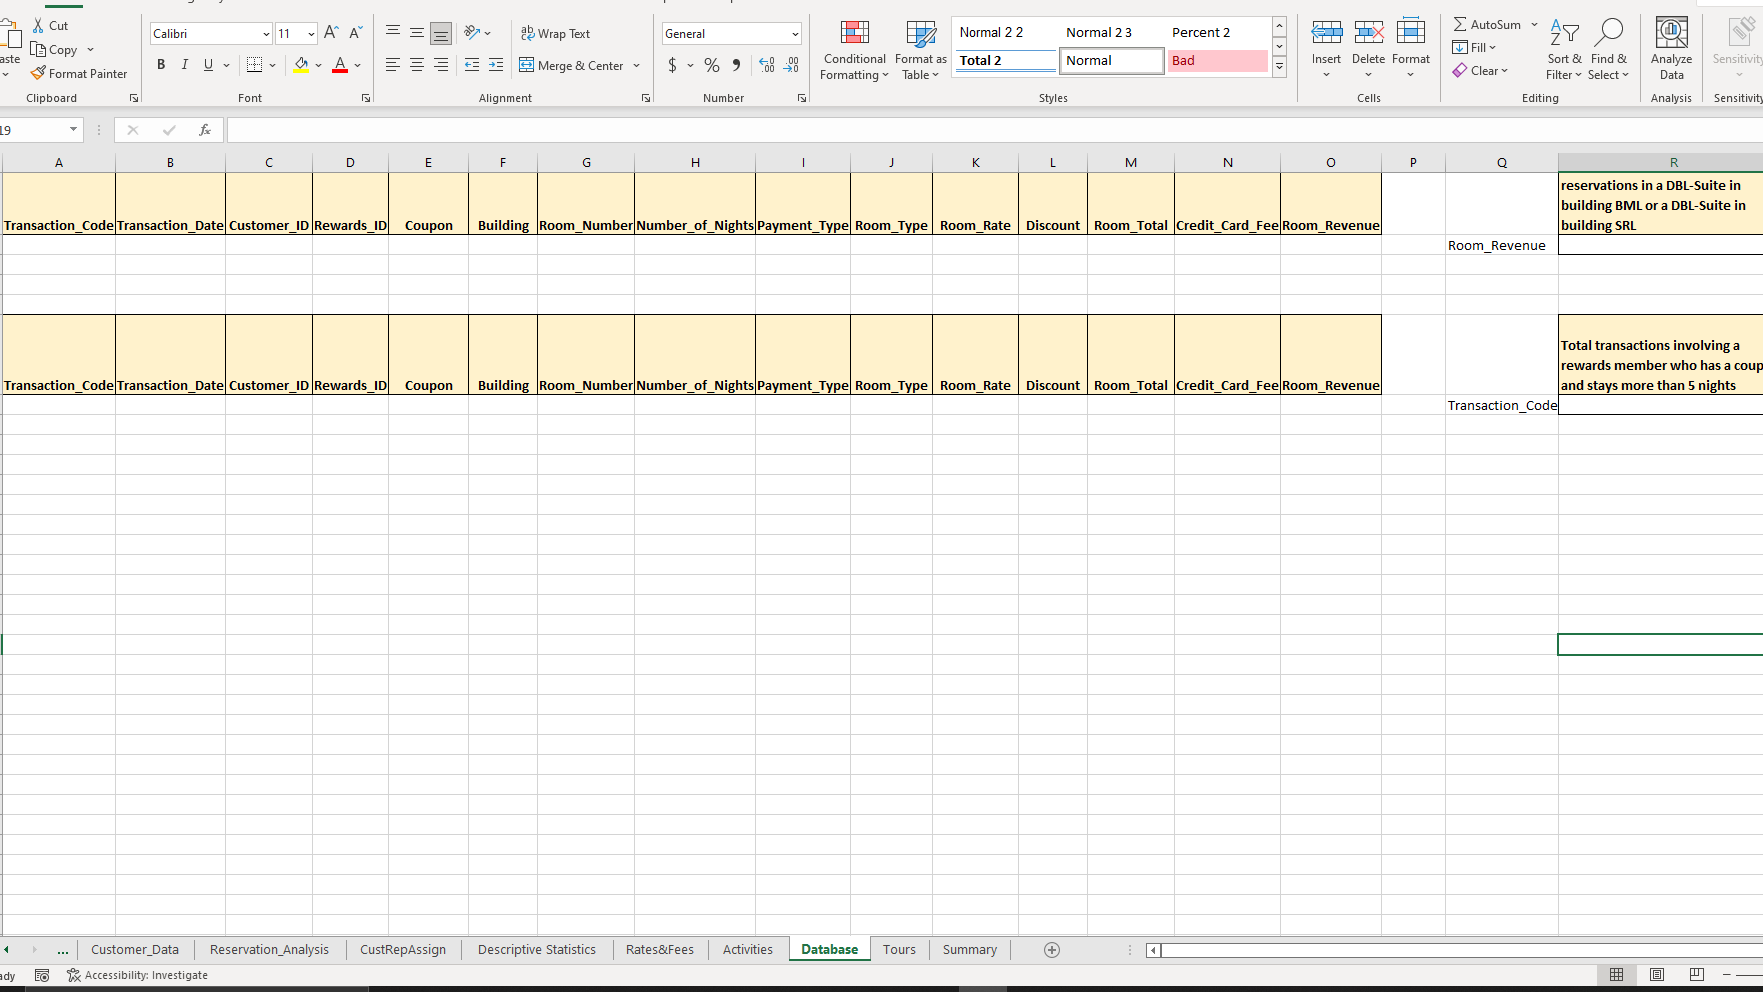
Task: Open the font size 11 dropdown
Action: click(x=311, y=34)
